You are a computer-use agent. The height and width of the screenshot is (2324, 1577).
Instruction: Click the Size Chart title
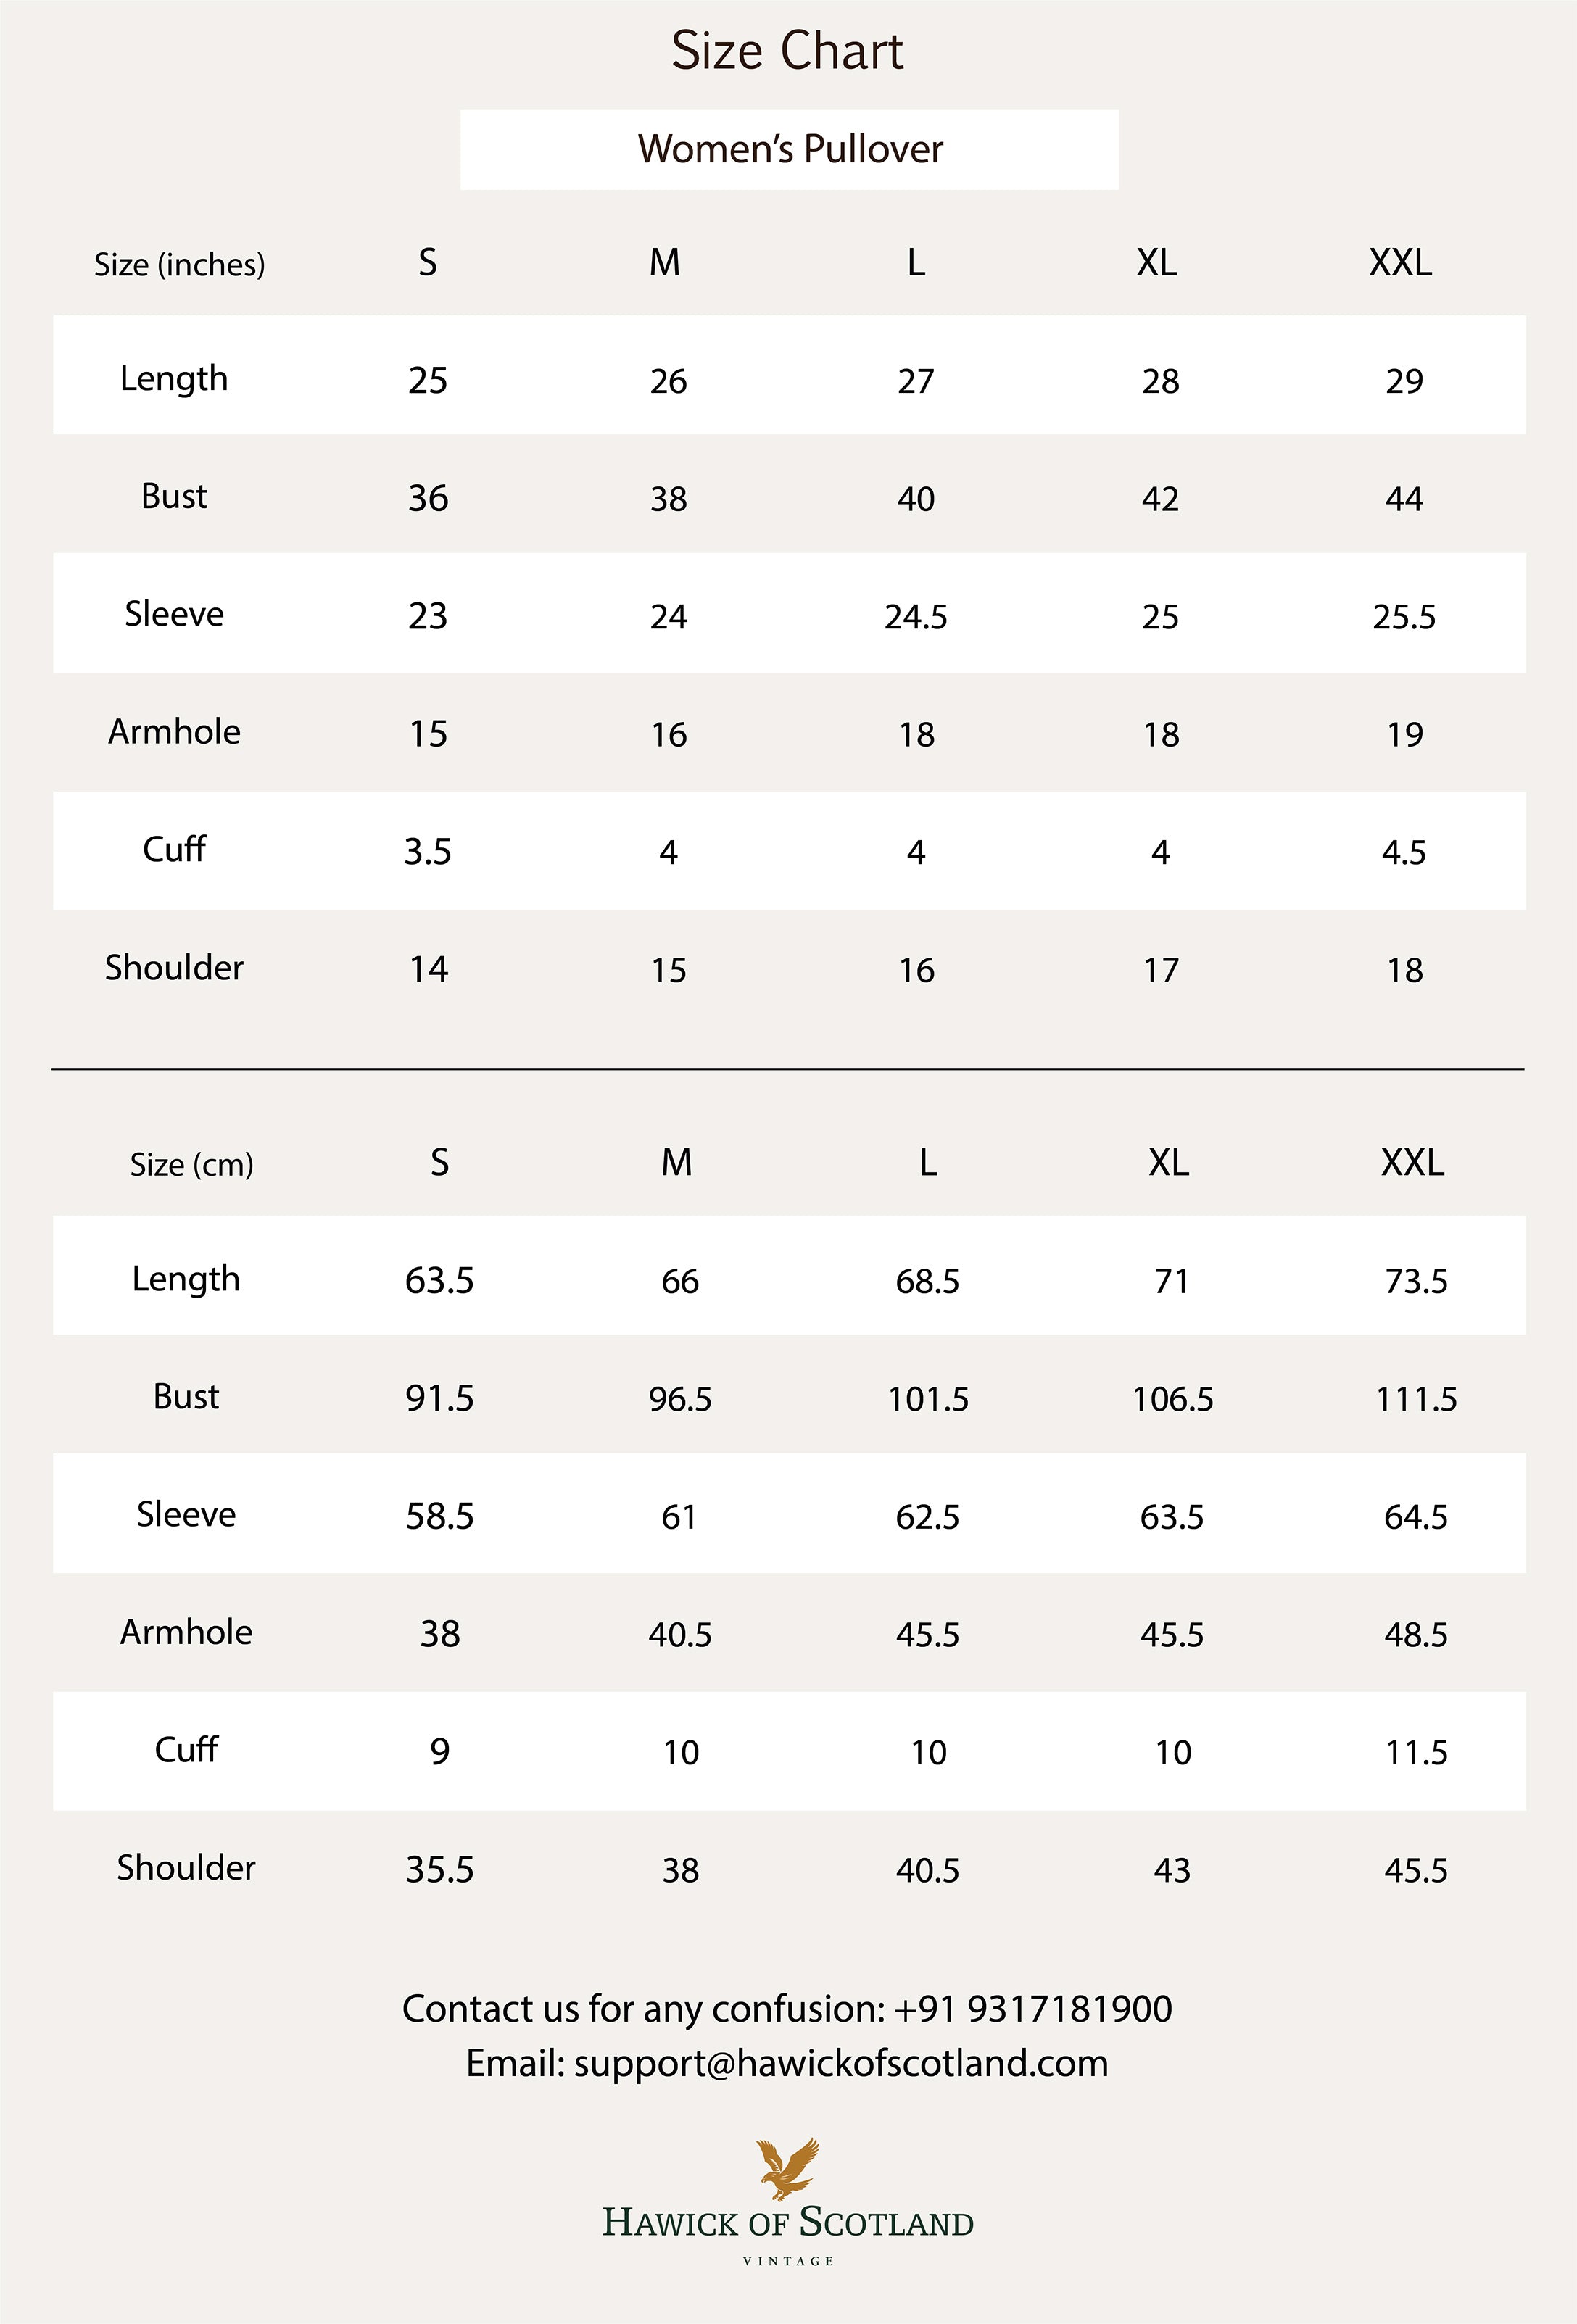click(787, 51)
